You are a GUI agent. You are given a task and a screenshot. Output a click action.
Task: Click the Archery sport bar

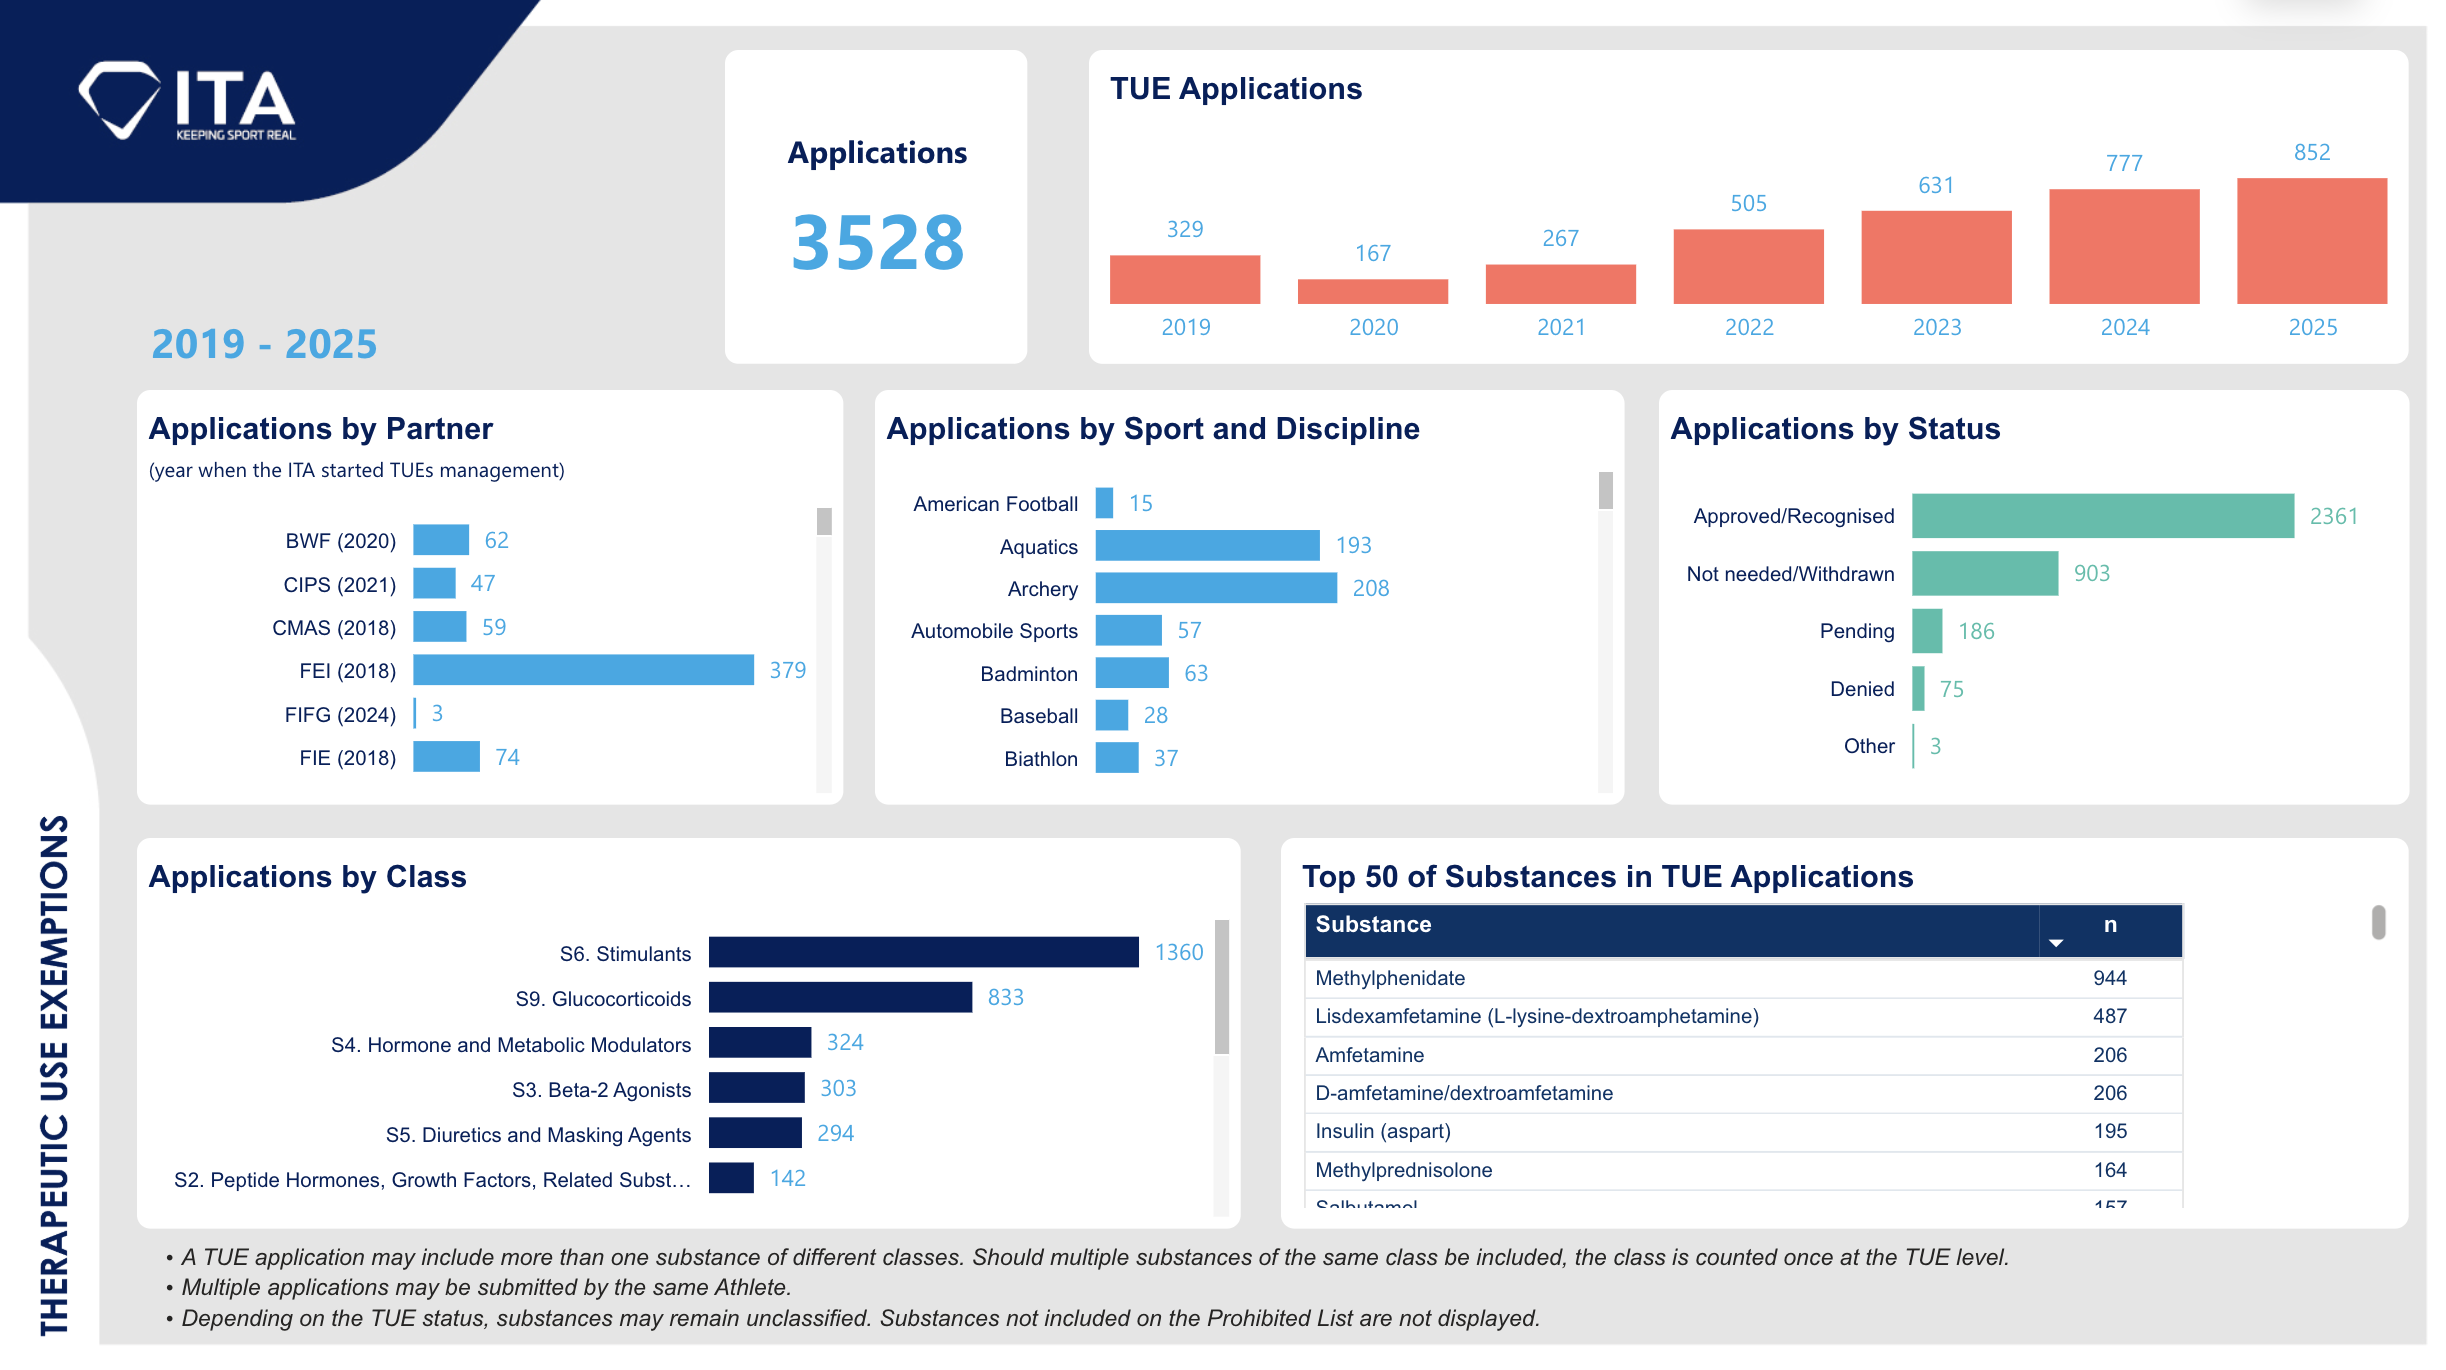[x=1215, y=588]
